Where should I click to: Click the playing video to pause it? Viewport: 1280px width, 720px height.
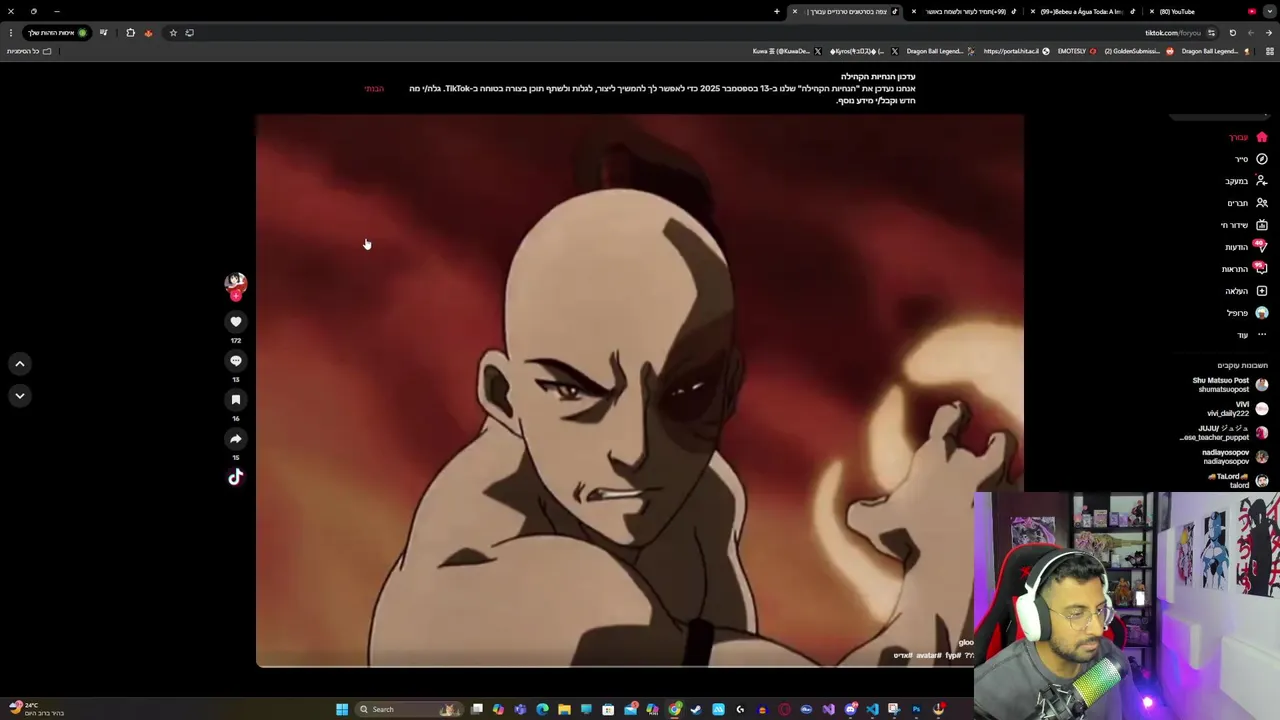coord(640,390)
